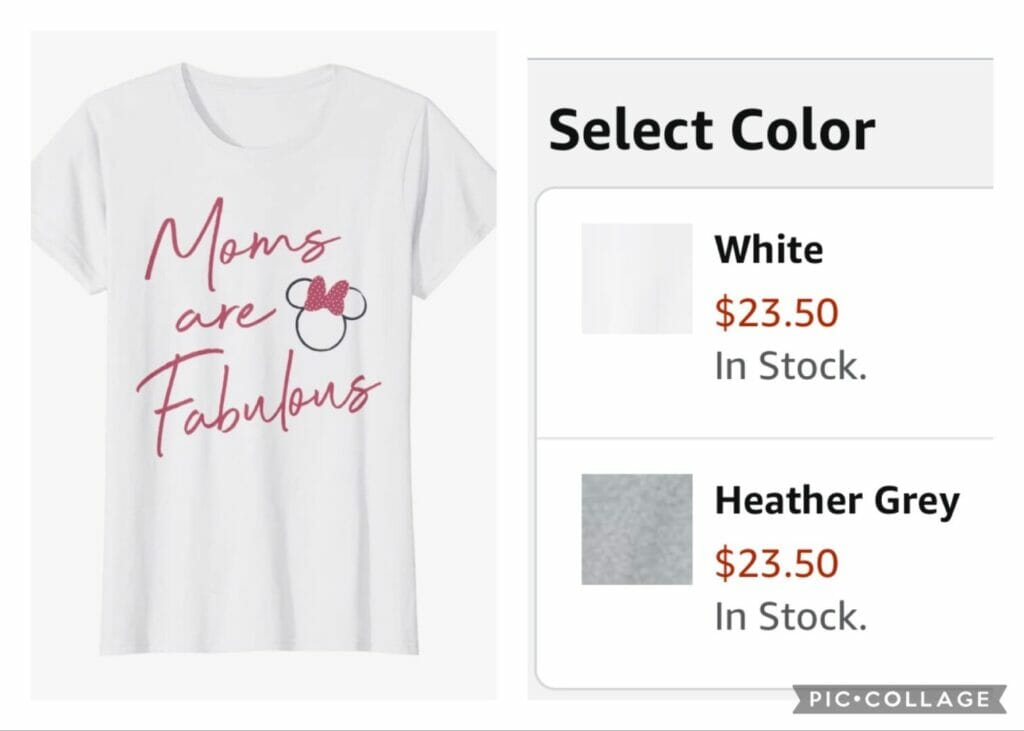
Task: Click the 'Moms' script text on shirt
Action: tap(240, 245)
